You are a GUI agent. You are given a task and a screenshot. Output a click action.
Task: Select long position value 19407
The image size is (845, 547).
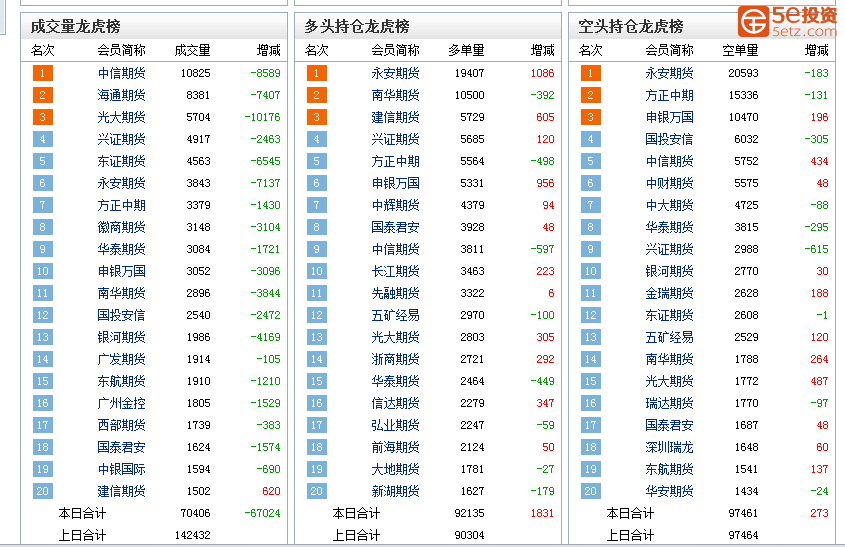(469, 73)
